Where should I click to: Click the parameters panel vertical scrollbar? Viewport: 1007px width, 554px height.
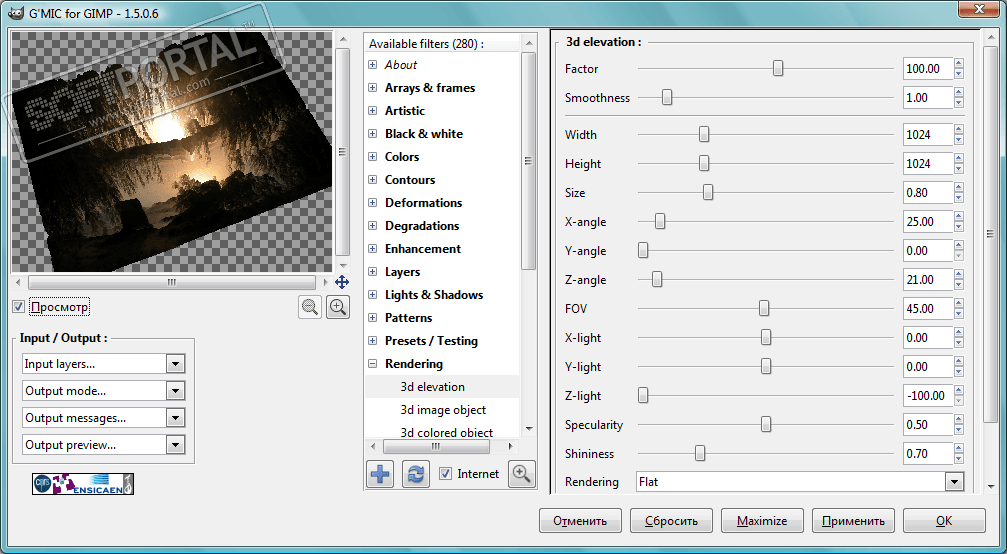pyautogui.click(x=990, y=233)
